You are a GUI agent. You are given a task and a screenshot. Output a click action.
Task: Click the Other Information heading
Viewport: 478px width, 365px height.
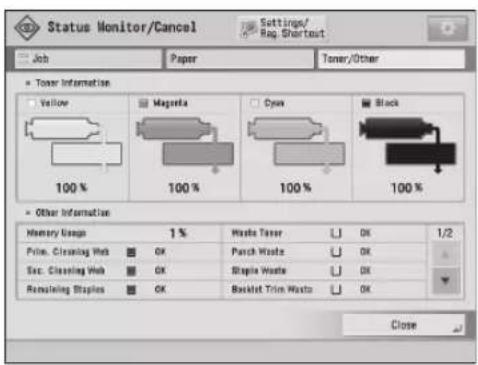[73, 212]
